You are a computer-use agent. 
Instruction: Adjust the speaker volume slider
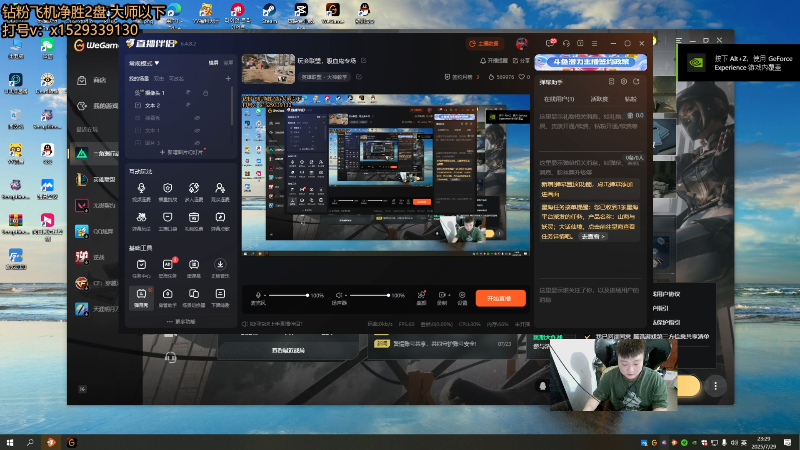coord(369,295)
